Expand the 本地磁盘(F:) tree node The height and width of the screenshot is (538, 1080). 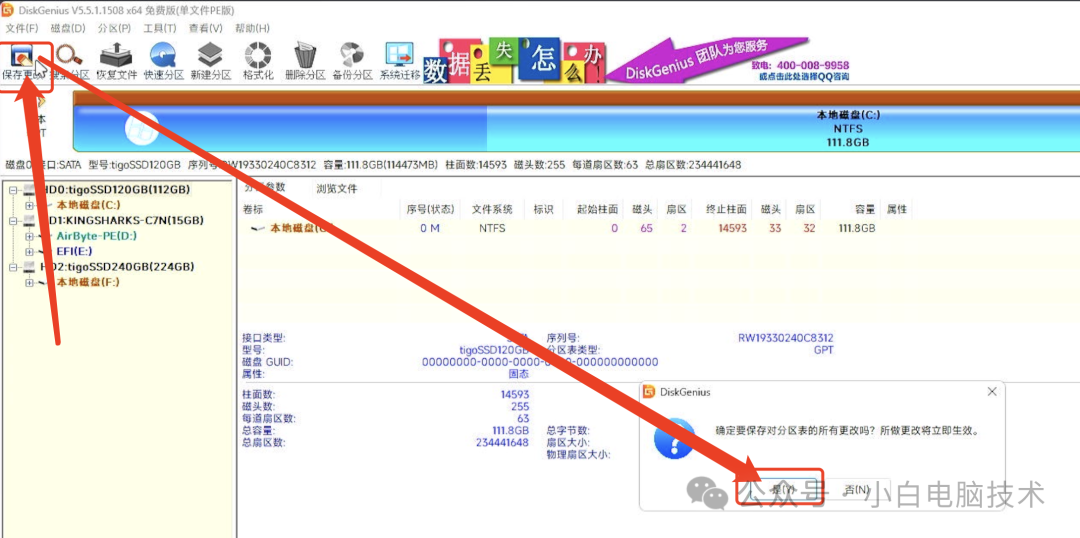point(28,282)
